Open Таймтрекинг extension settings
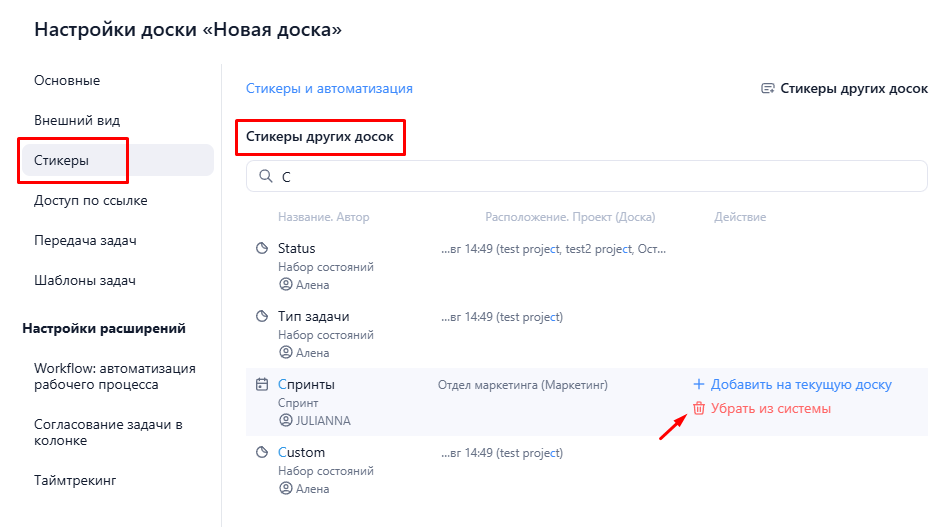 pos(75,480)
